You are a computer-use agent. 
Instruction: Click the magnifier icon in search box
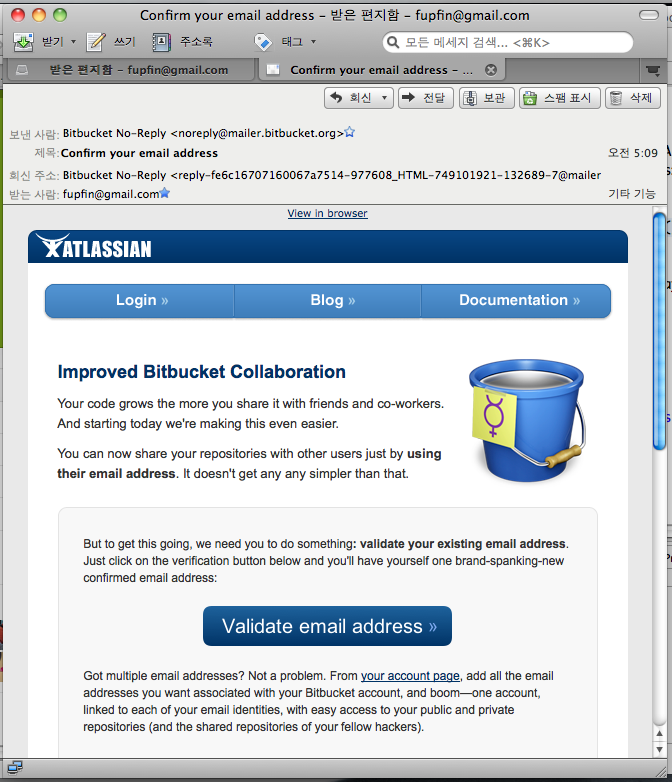(393, 42)
